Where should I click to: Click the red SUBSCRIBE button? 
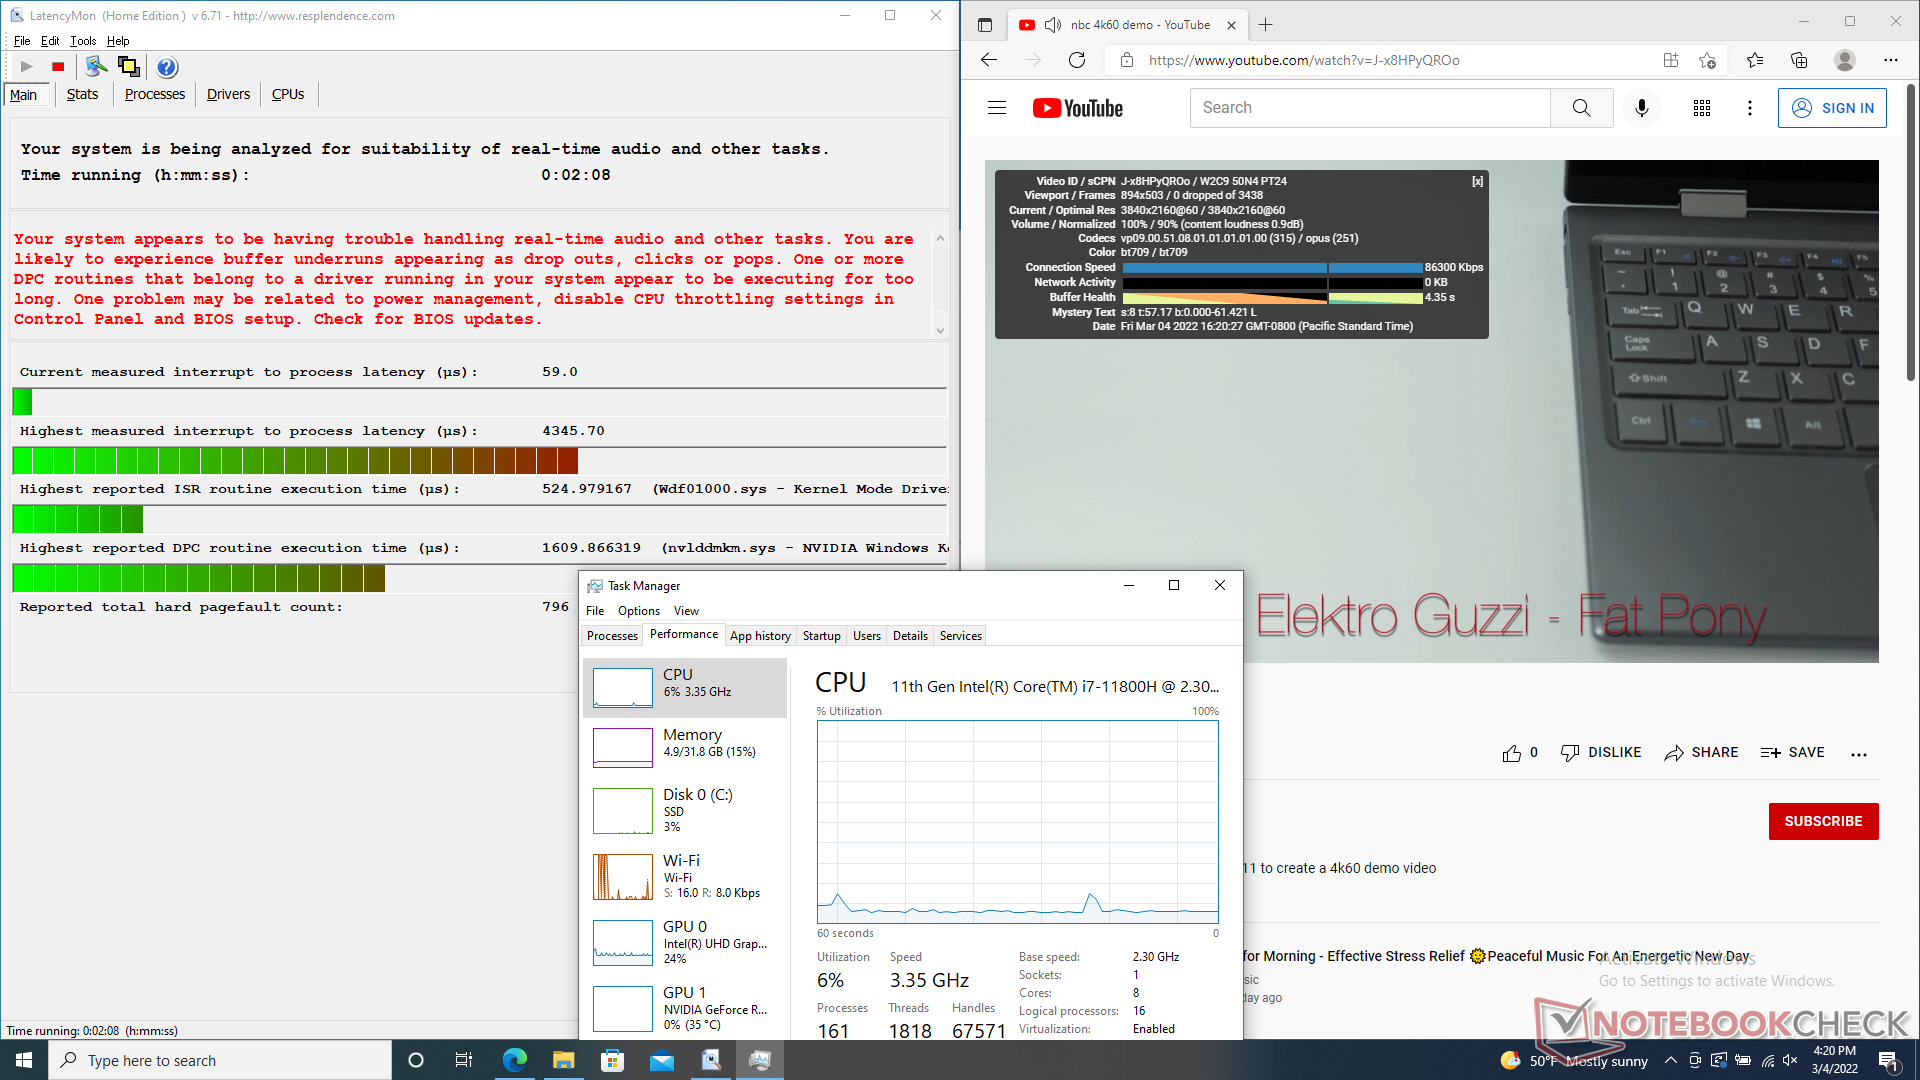point(1823,821)
